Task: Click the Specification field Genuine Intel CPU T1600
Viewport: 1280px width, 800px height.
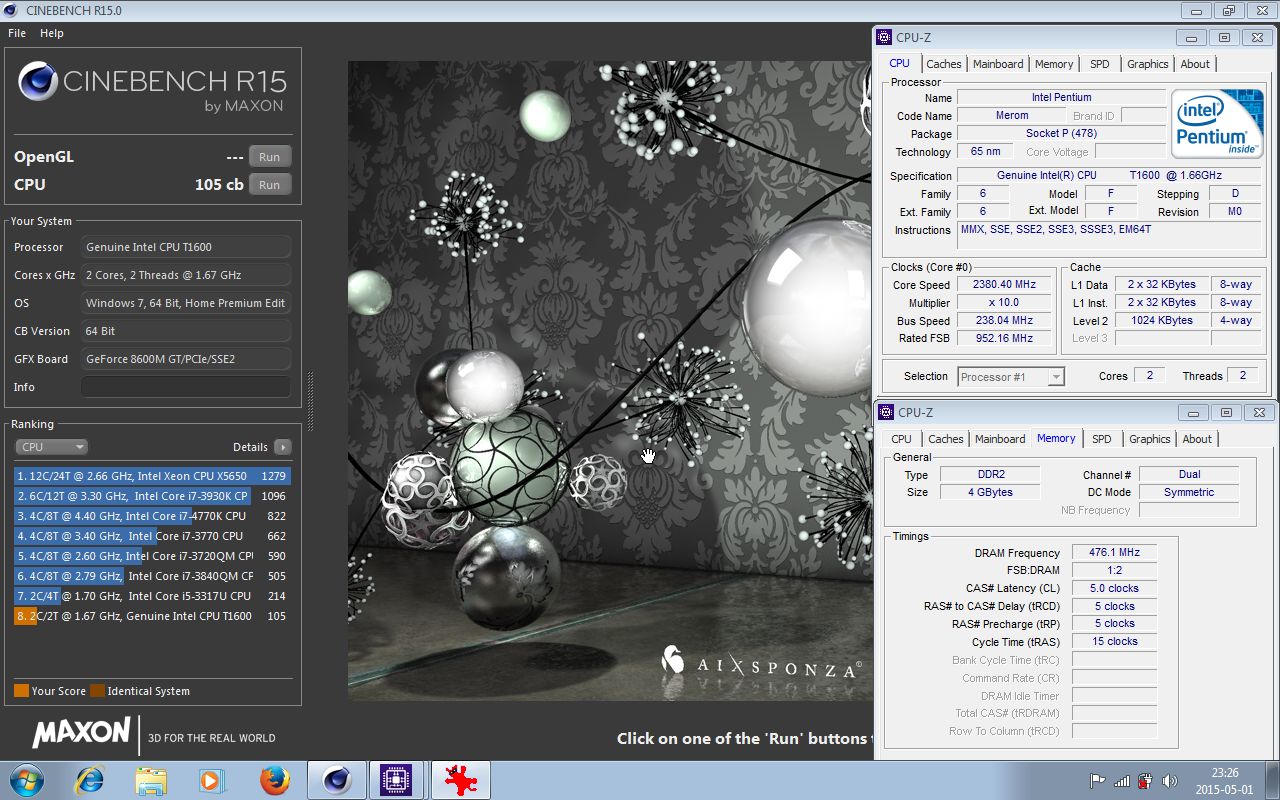Action: pos(1109,176)
